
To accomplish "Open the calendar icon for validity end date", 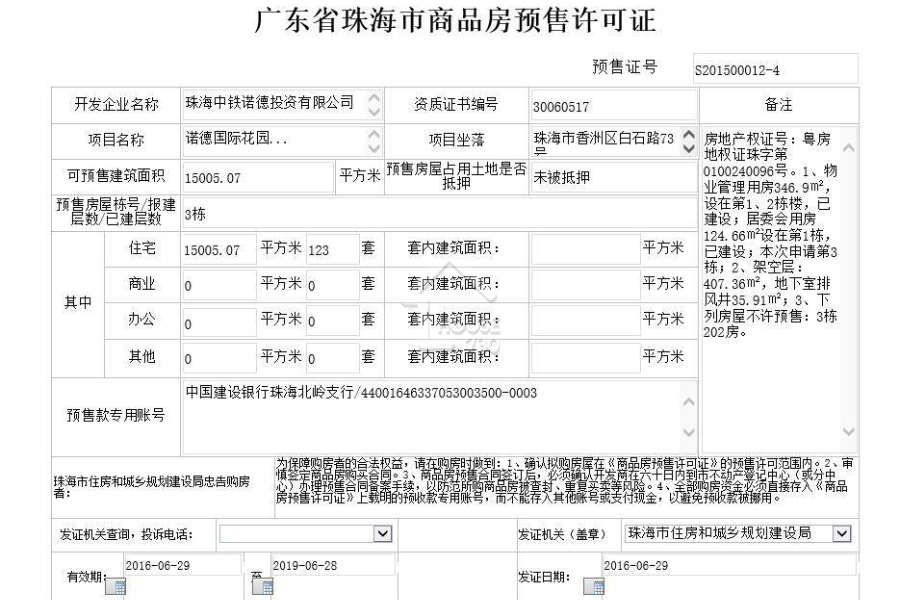I will [263, 587].
